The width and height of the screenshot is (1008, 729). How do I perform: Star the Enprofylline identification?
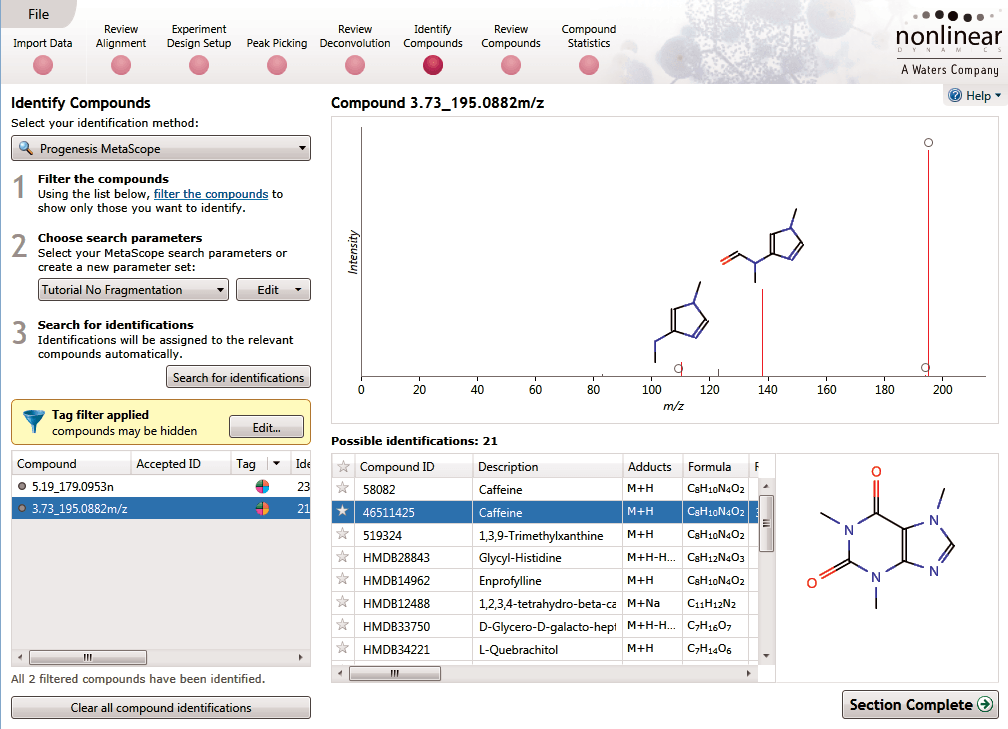pos(343,579)
